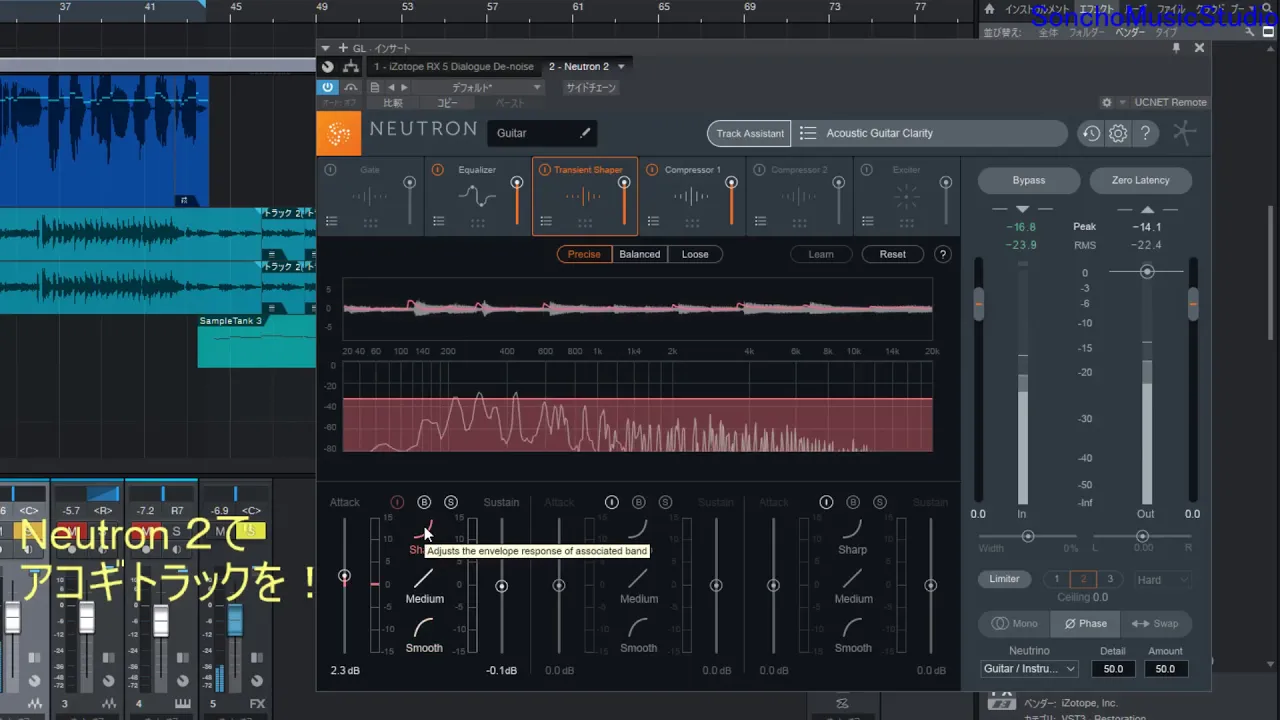The width and height of the screenshot is (1280, 720).
Task: Select limiter mode 1
Action: click(x=1056, y=579)
